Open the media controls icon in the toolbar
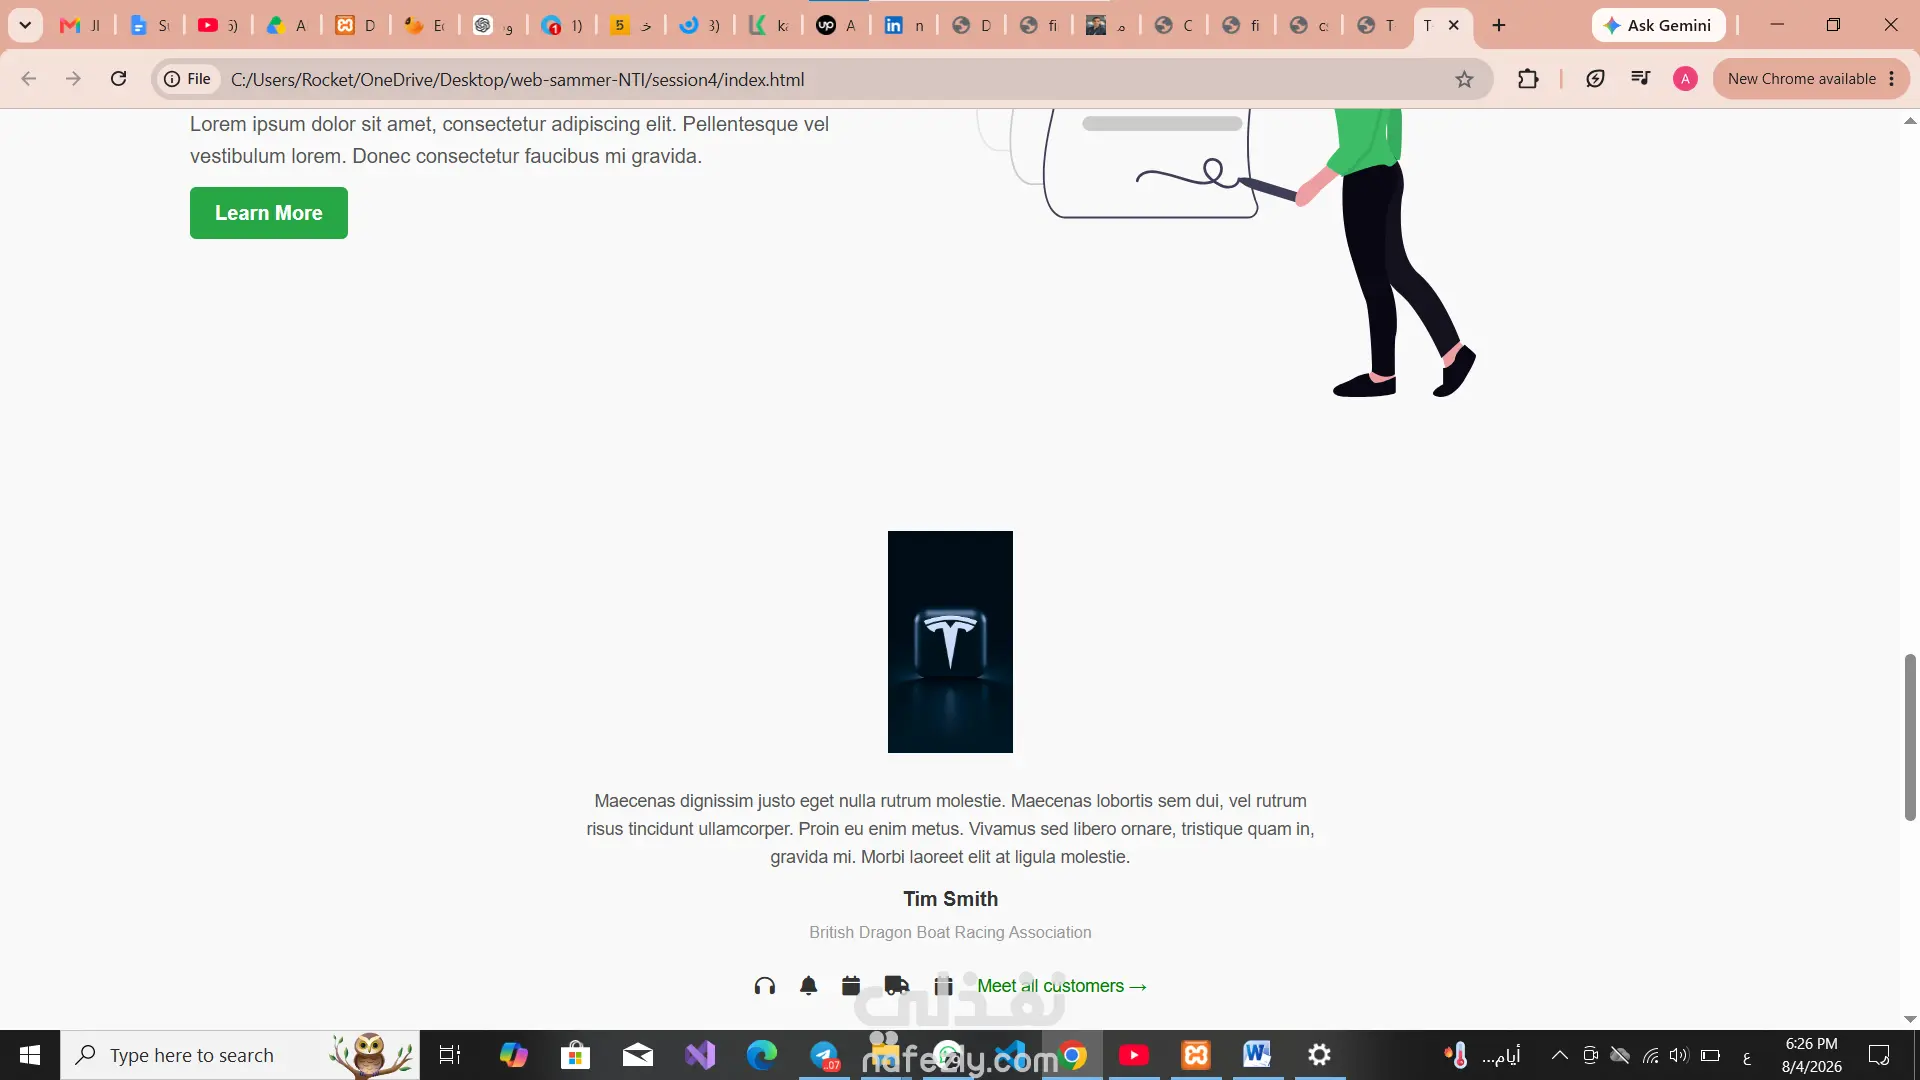 pyautogui.click(x=1641, y=79)
